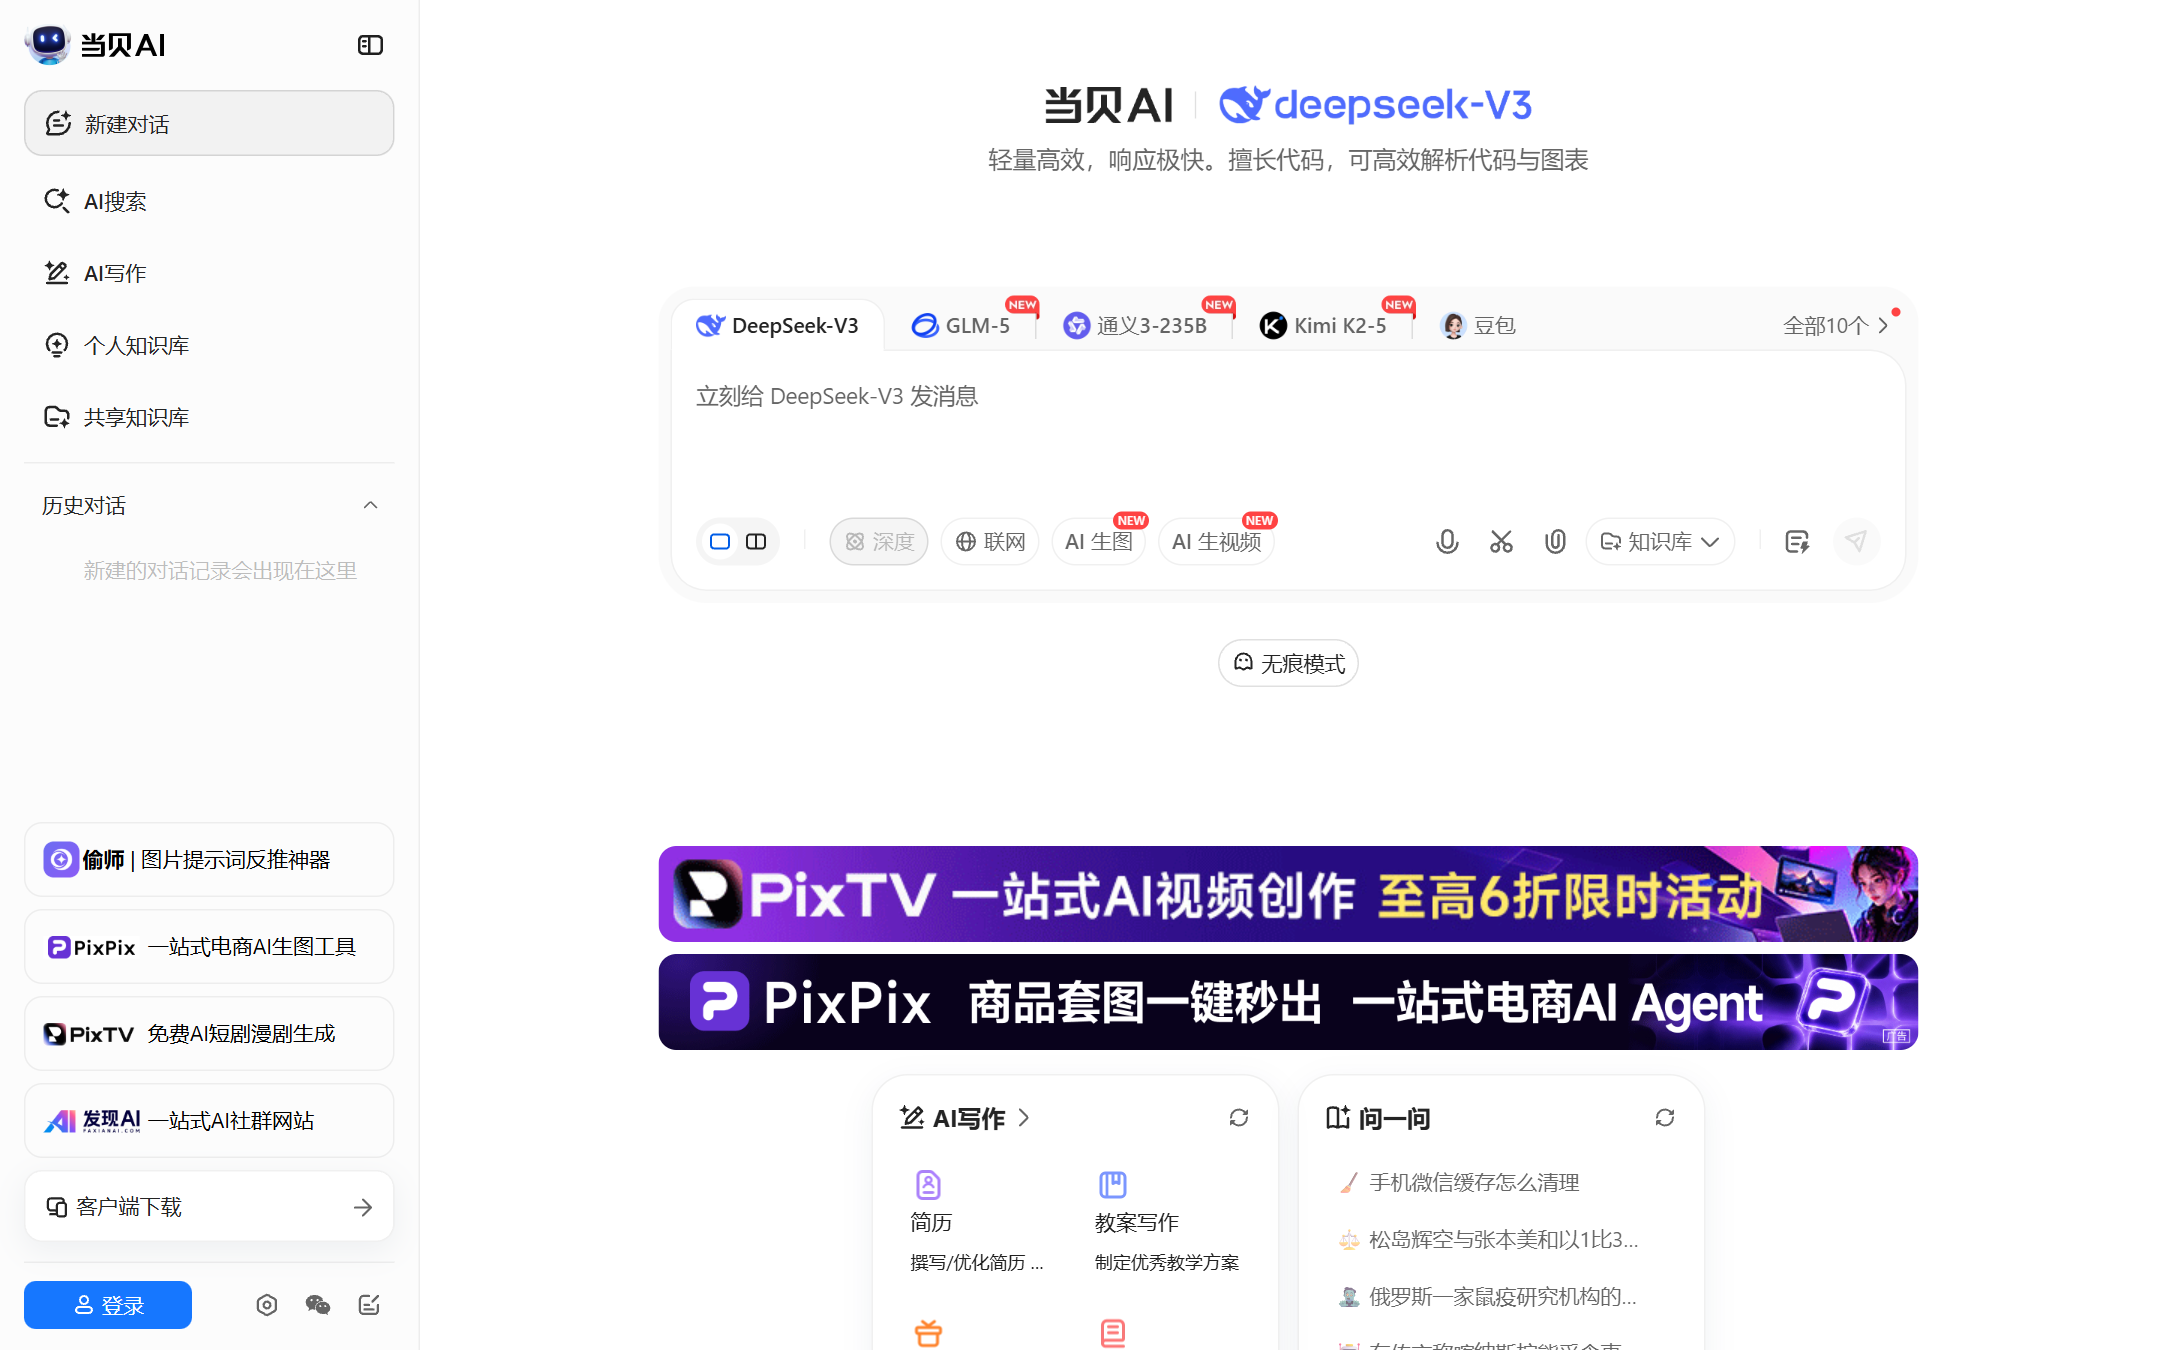Open the 教案写作 writing template

1166,1220
